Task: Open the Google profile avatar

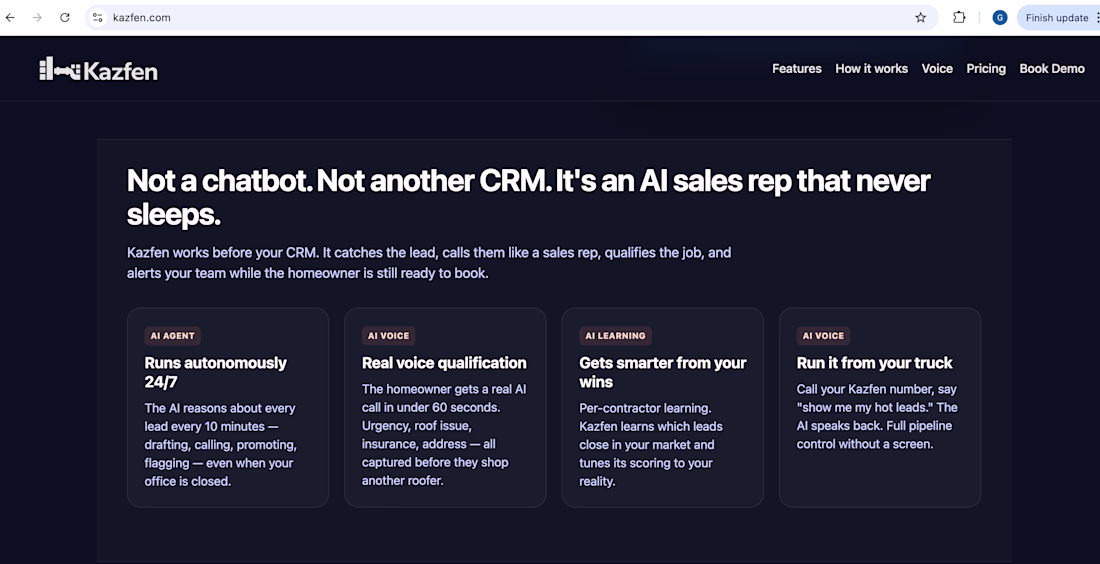Action: [1000, 18]
